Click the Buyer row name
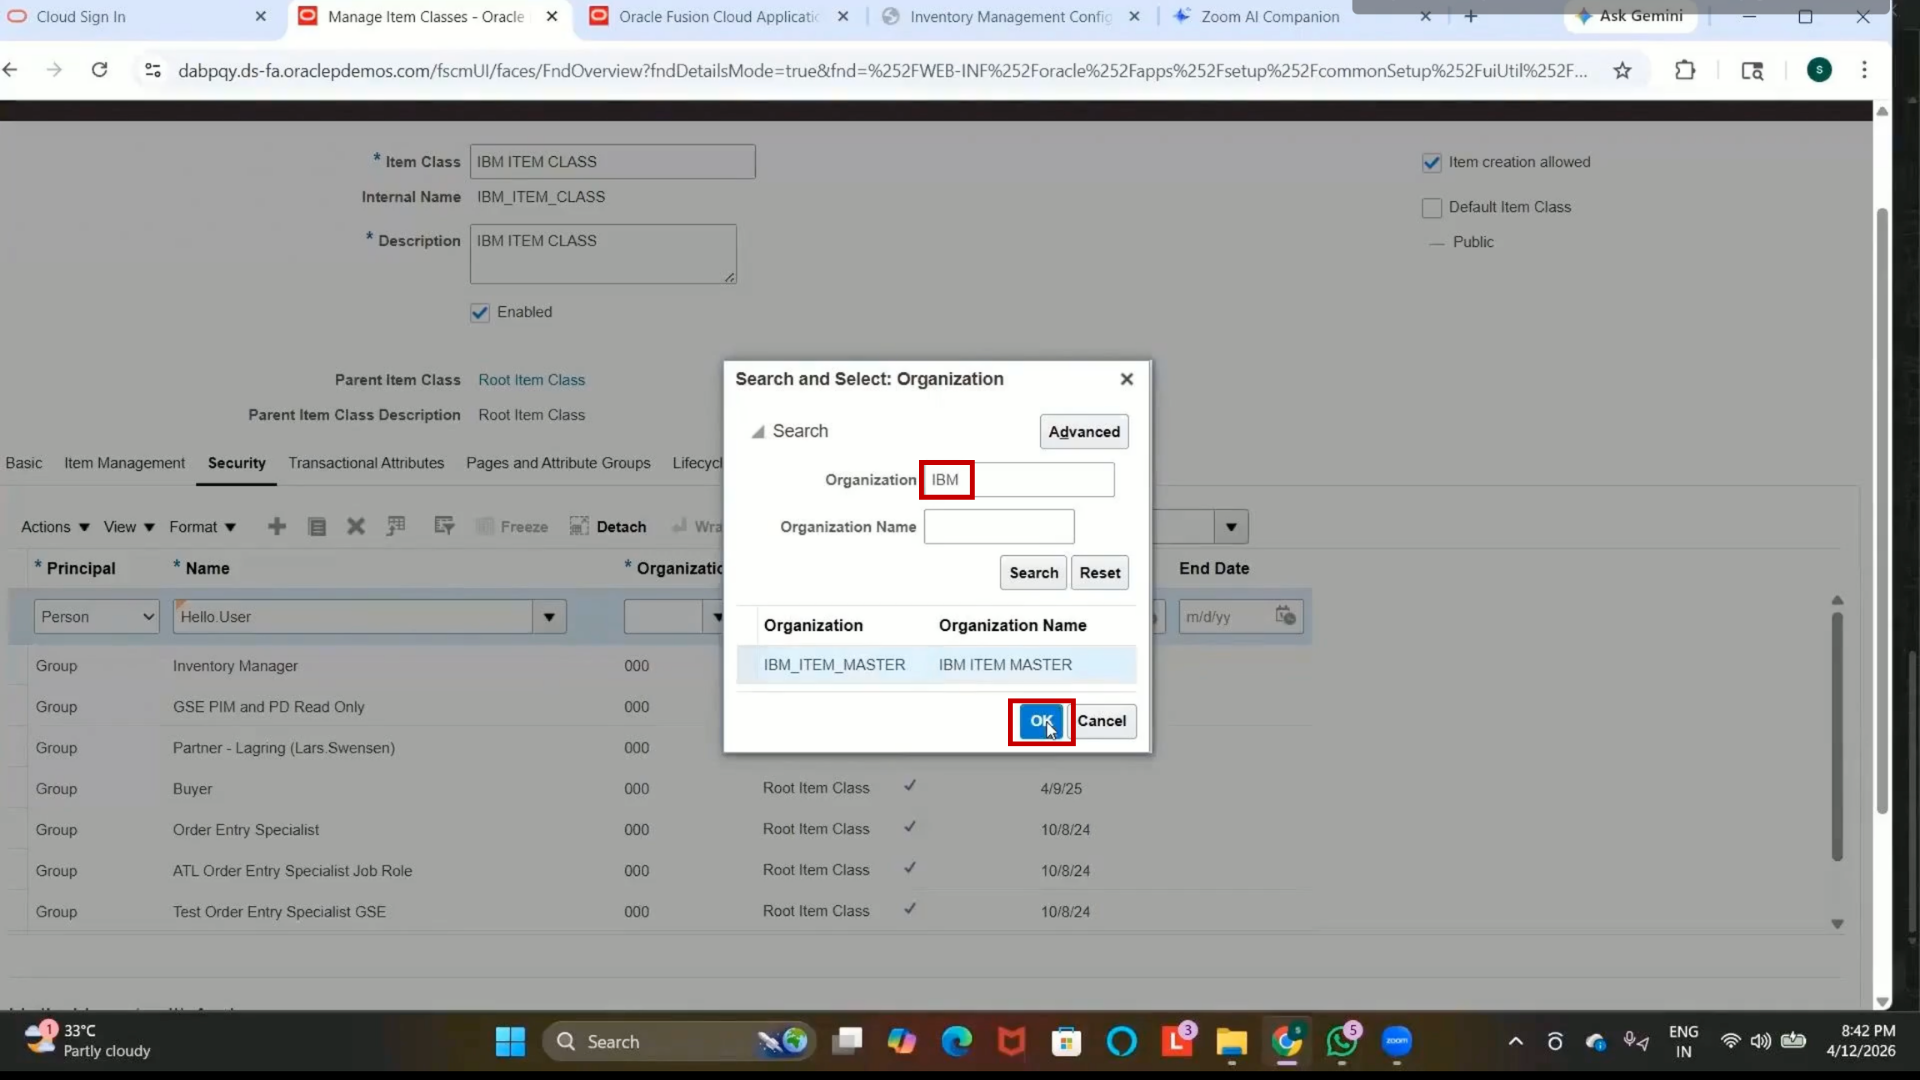 click(192, 789)
